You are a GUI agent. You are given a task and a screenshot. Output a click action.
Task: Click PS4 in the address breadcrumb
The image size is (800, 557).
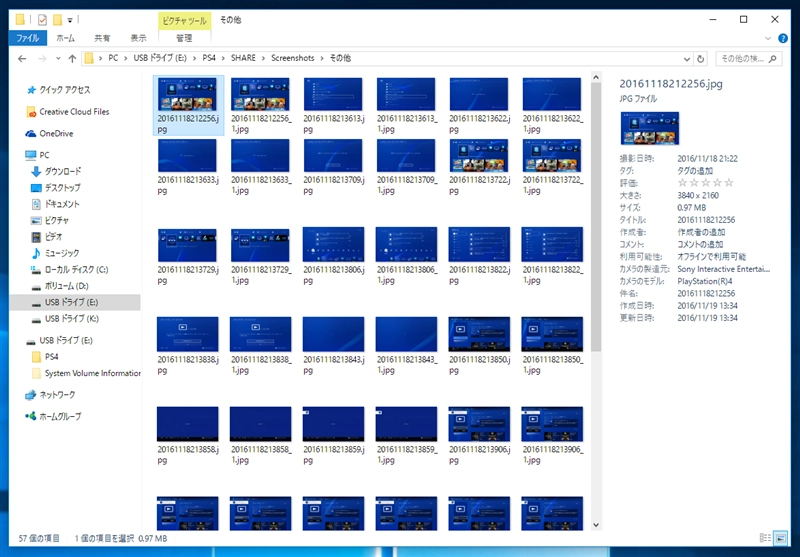pos(209,58)
